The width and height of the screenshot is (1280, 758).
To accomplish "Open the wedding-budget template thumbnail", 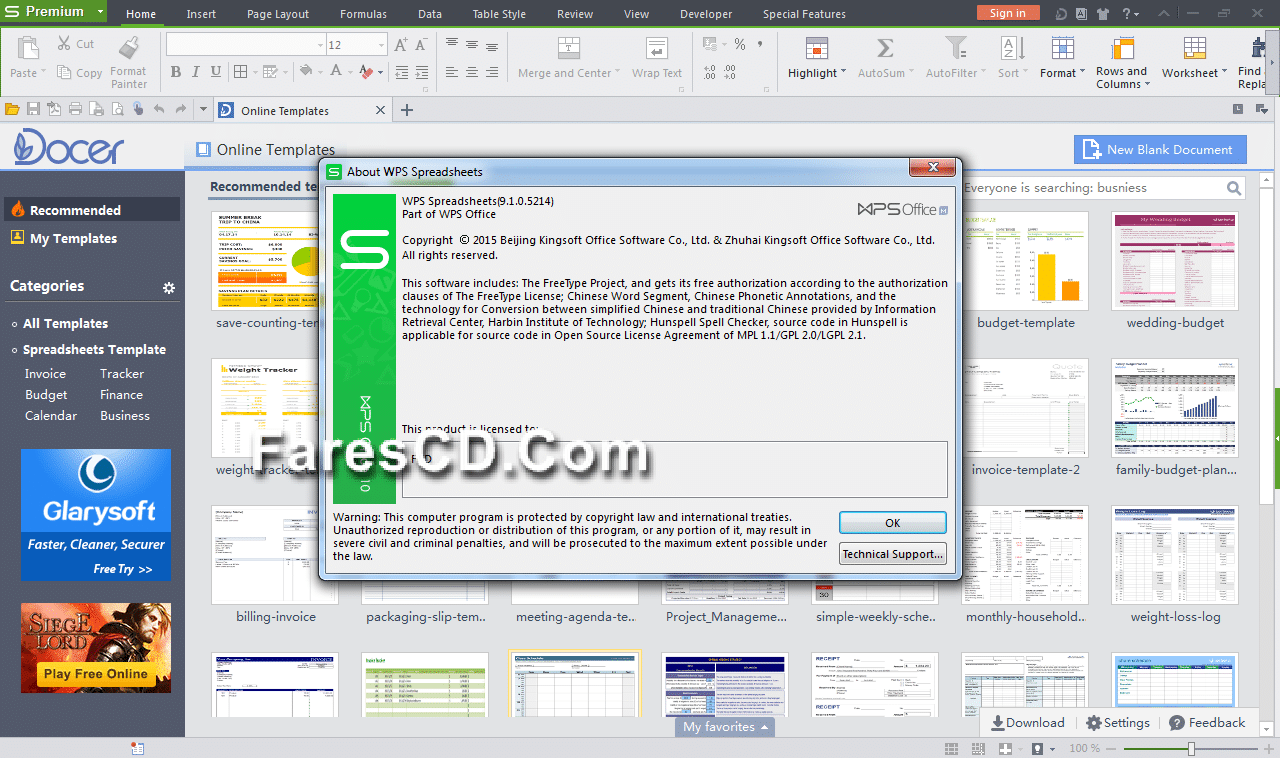I will coord(1175,261).
